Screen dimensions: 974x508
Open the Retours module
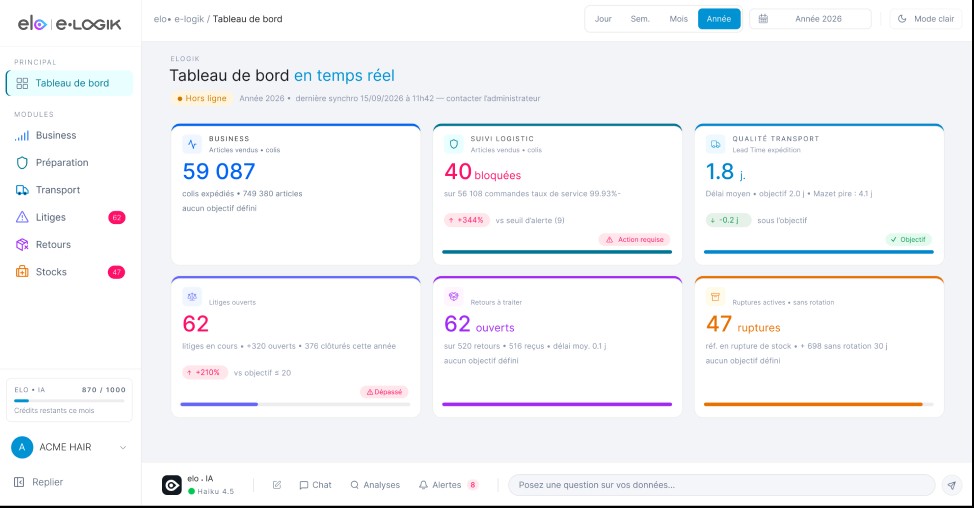(70, 245)
